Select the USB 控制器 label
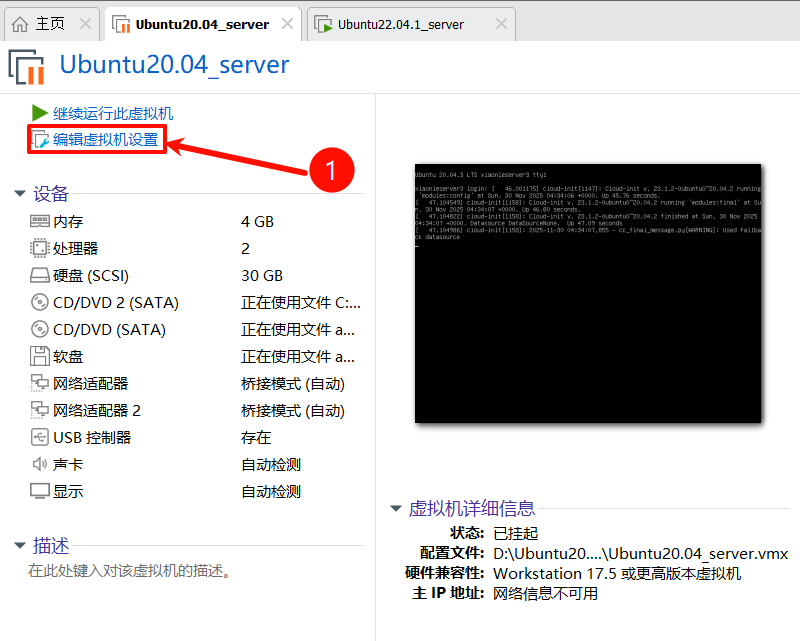The height and width of the screenshot is (641, 800). coord(92,438)
